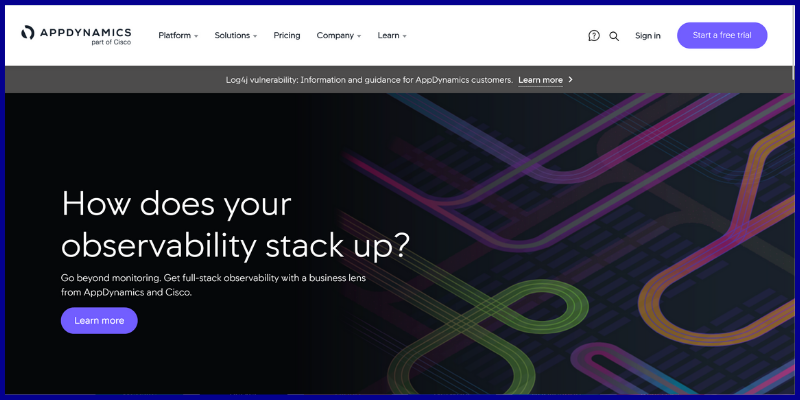Expand the Company dropdown menu
Image resolution: width=800 pixels, height=400 pixels.
(x=339, y=36)
